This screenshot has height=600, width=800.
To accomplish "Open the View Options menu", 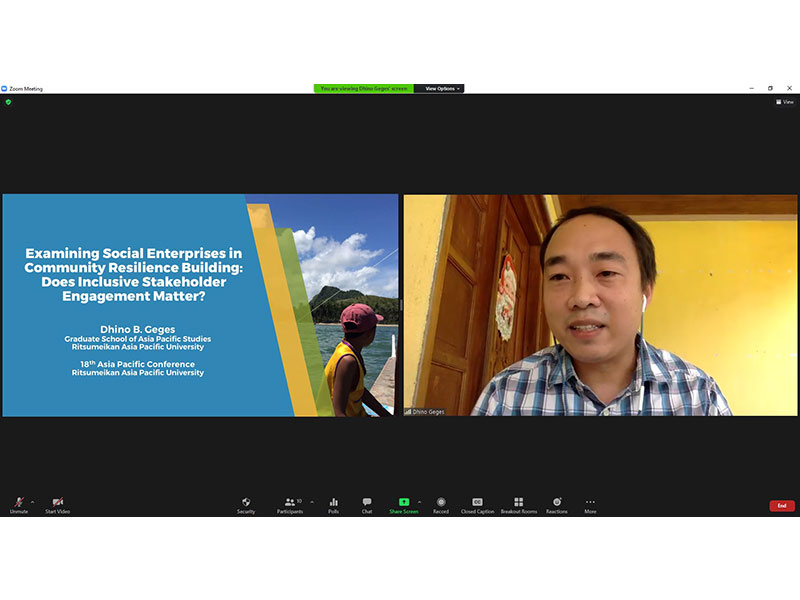I will pyautogui.click(x=439, y=88).
